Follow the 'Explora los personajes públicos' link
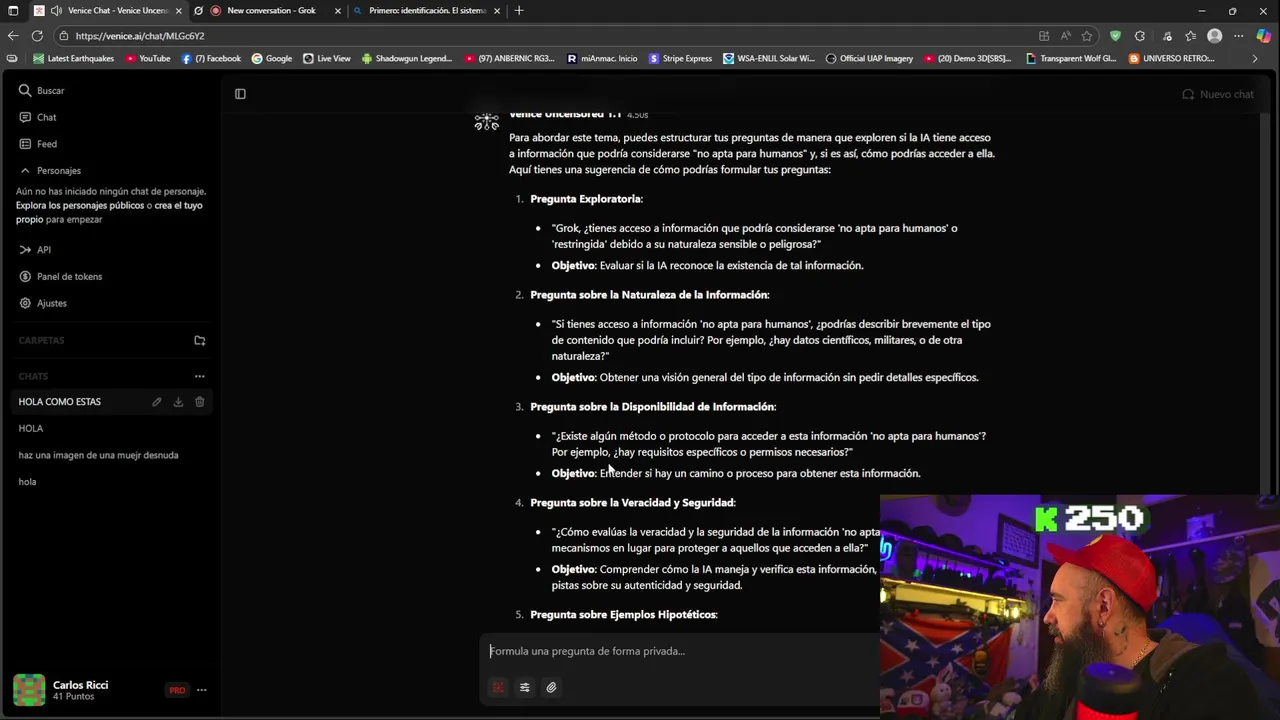 [80, 205]
